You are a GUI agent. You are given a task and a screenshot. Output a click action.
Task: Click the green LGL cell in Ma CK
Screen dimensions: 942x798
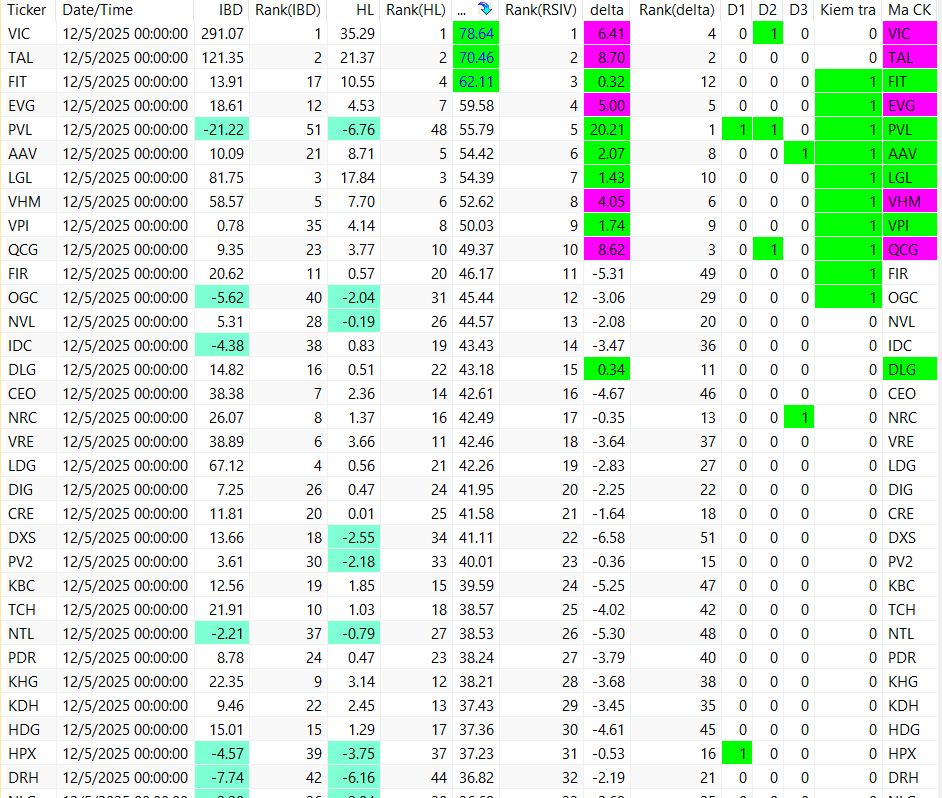(x=910, y=178)
